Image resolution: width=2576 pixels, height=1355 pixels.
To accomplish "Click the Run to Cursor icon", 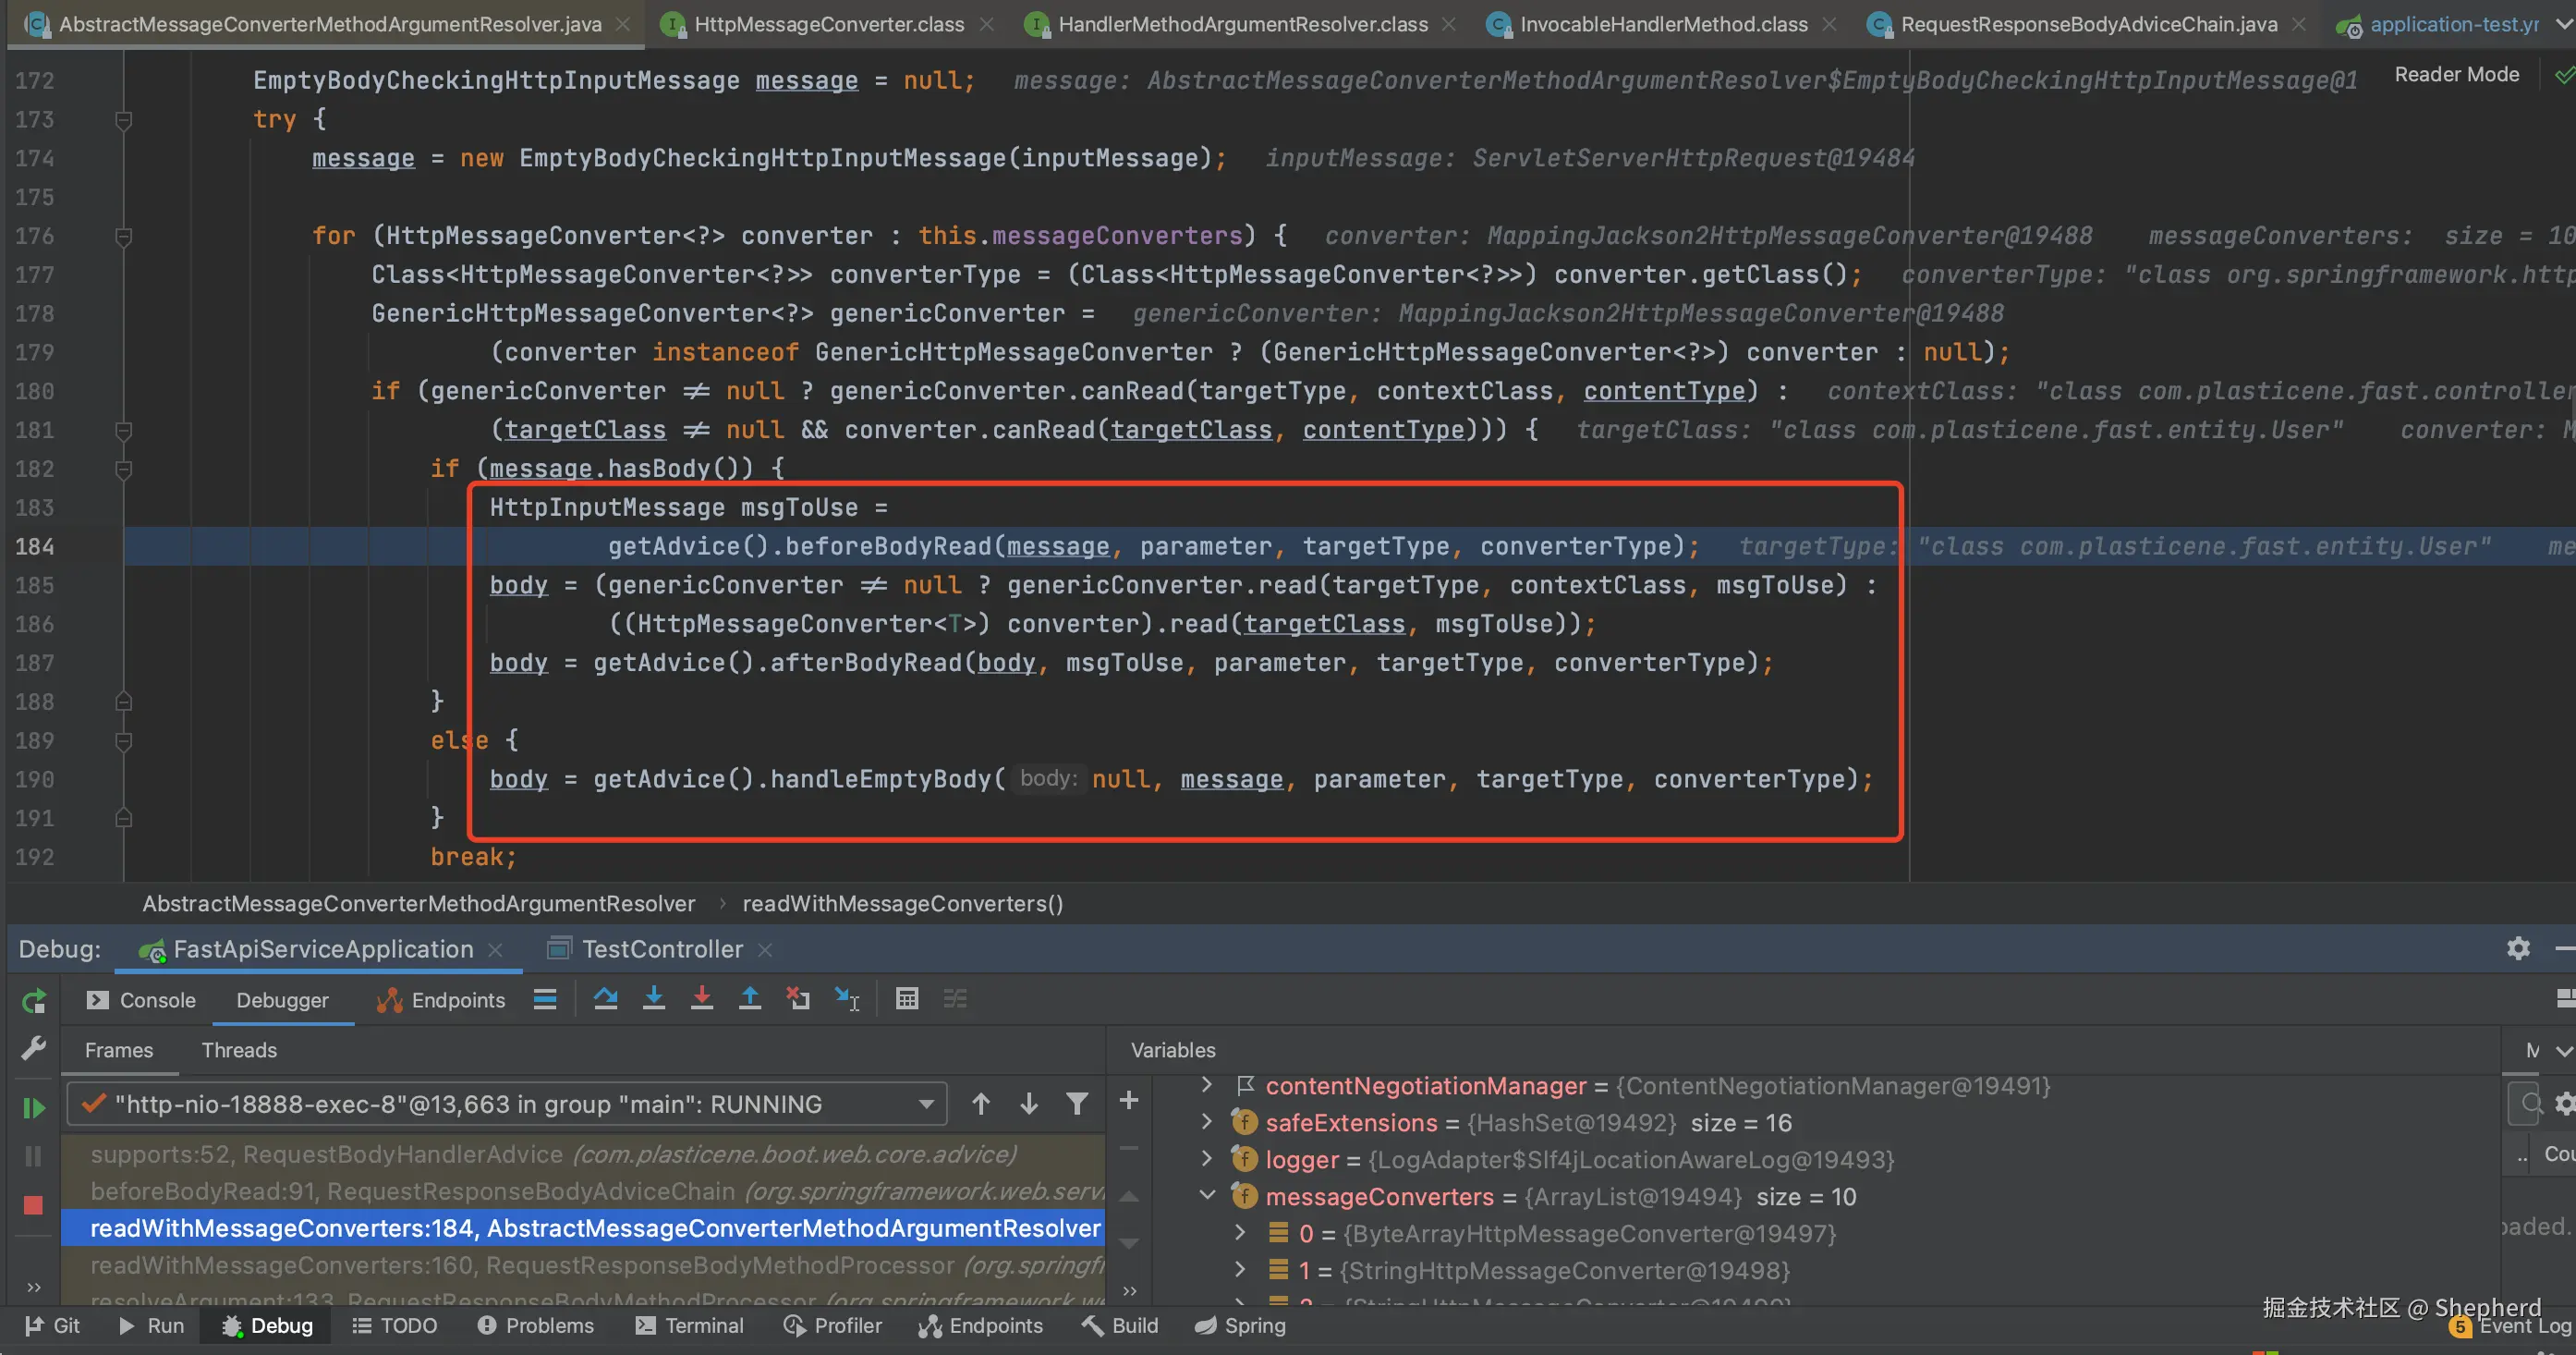I will pos(847,999).
